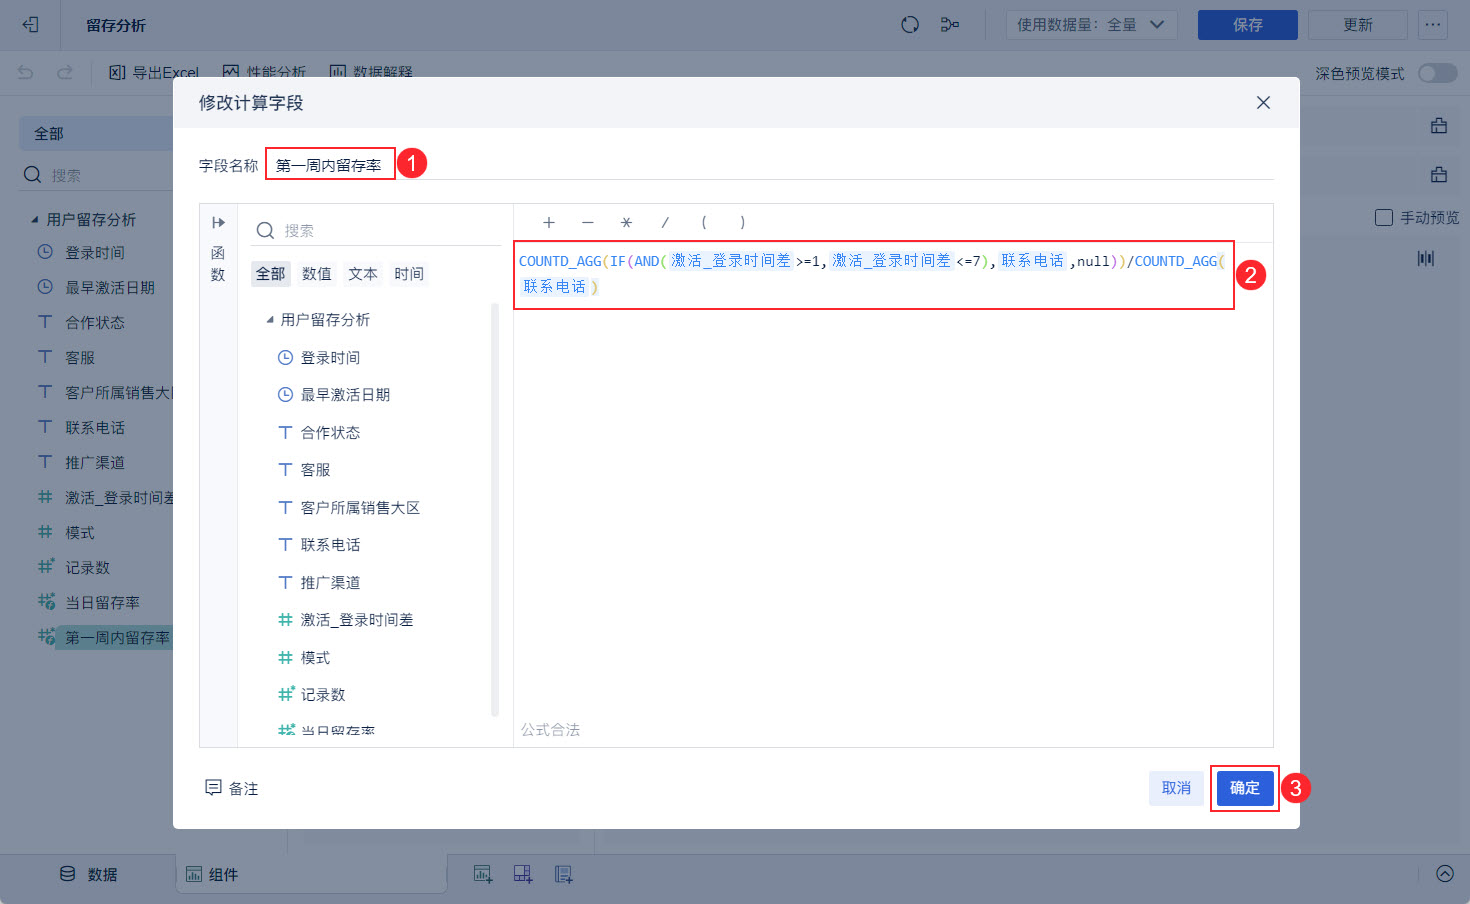The width and height of the screenshot is (1470, 904).
Task: Click the add-table icon in bottom bar
Action: coord(483,874)
